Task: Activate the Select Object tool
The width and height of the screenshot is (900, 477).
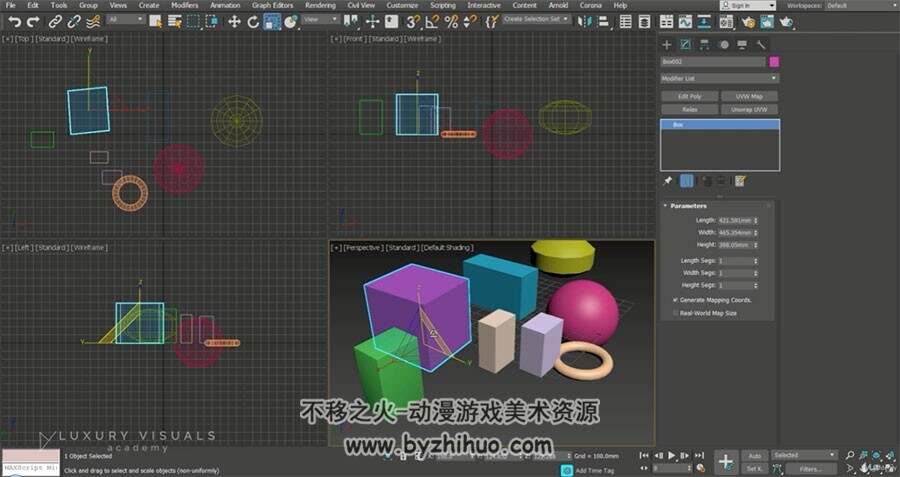Action: 156,22
